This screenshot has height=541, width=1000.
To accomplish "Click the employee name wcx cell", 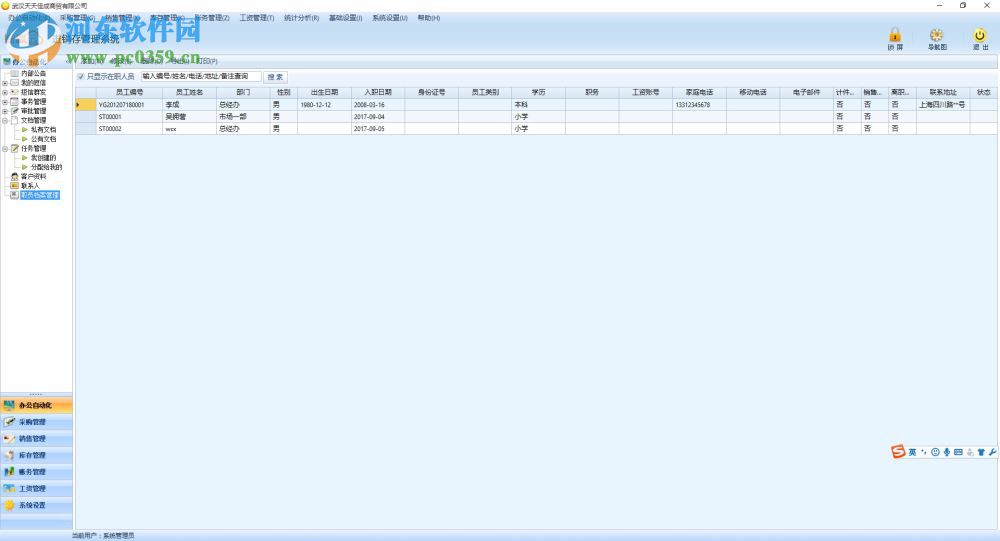I will coord(189,129).
